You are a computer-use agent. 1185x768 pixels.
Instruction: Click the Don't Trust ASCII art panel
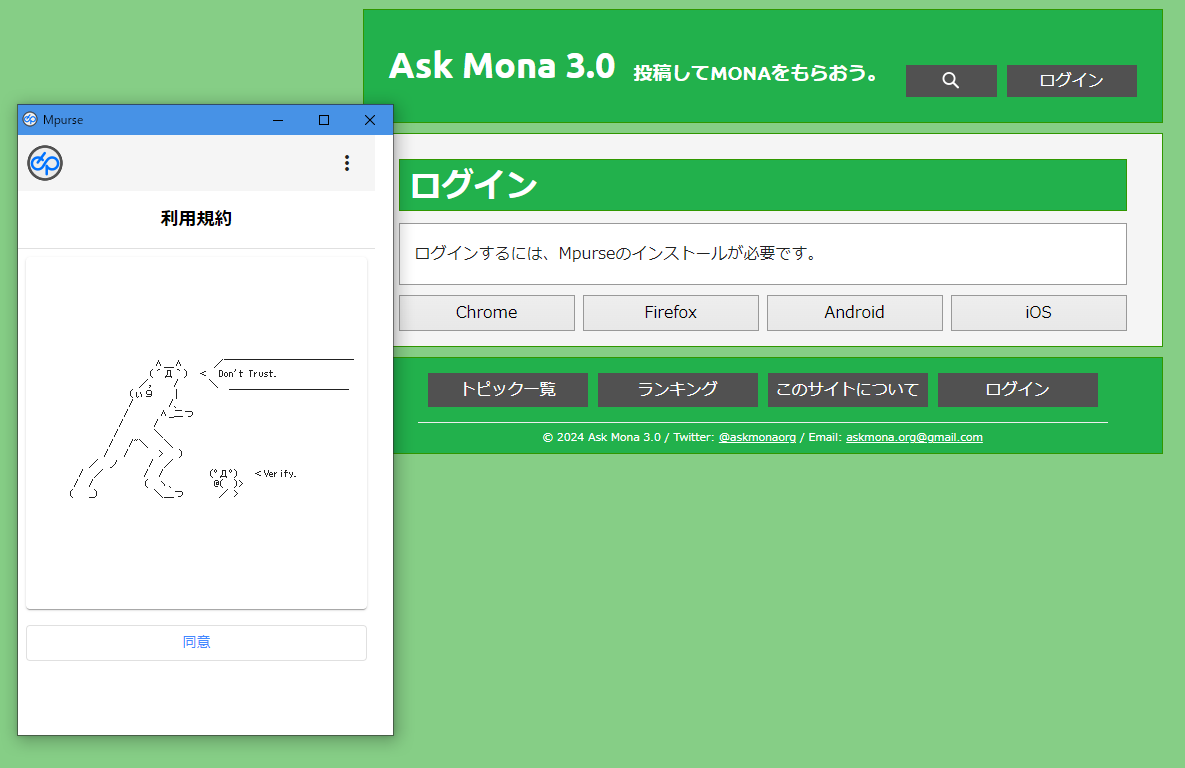pyautogui.click(x=196, y=433)
